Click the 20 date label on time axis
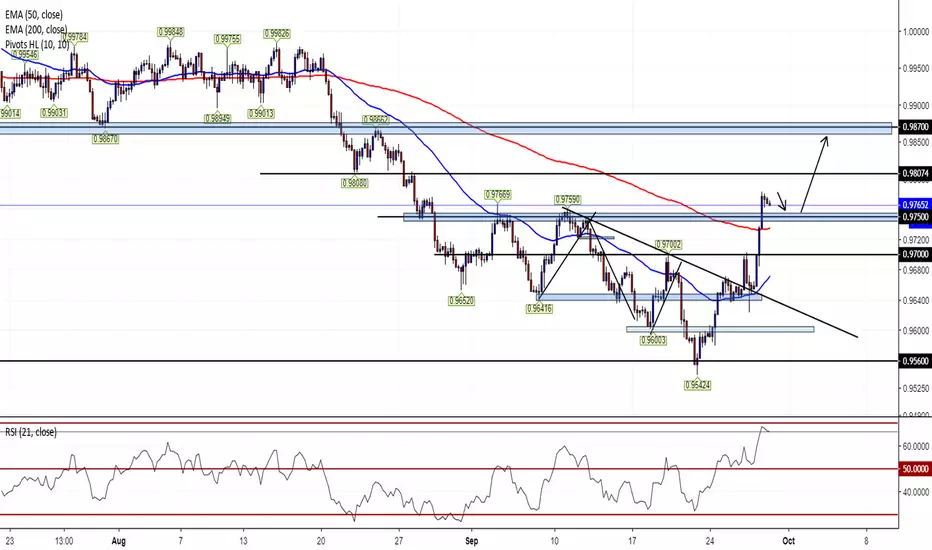This screenshot has height=550, width=932. (x=321, y=541)
